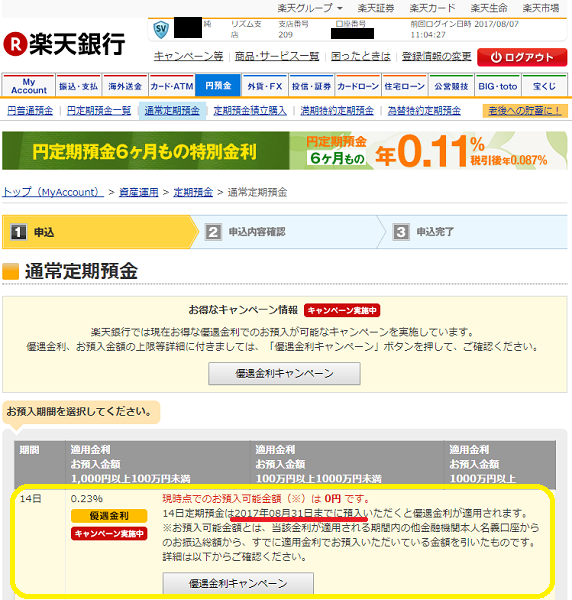Open the 楽天カード link
This screenshot has width=572, height=600.
[432, 8]
